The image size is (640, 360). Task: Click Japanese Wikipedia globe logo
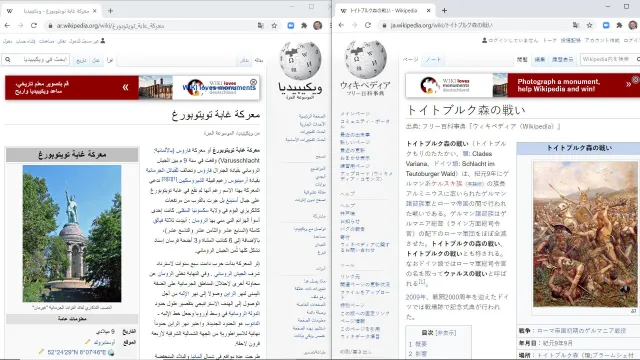365,60
